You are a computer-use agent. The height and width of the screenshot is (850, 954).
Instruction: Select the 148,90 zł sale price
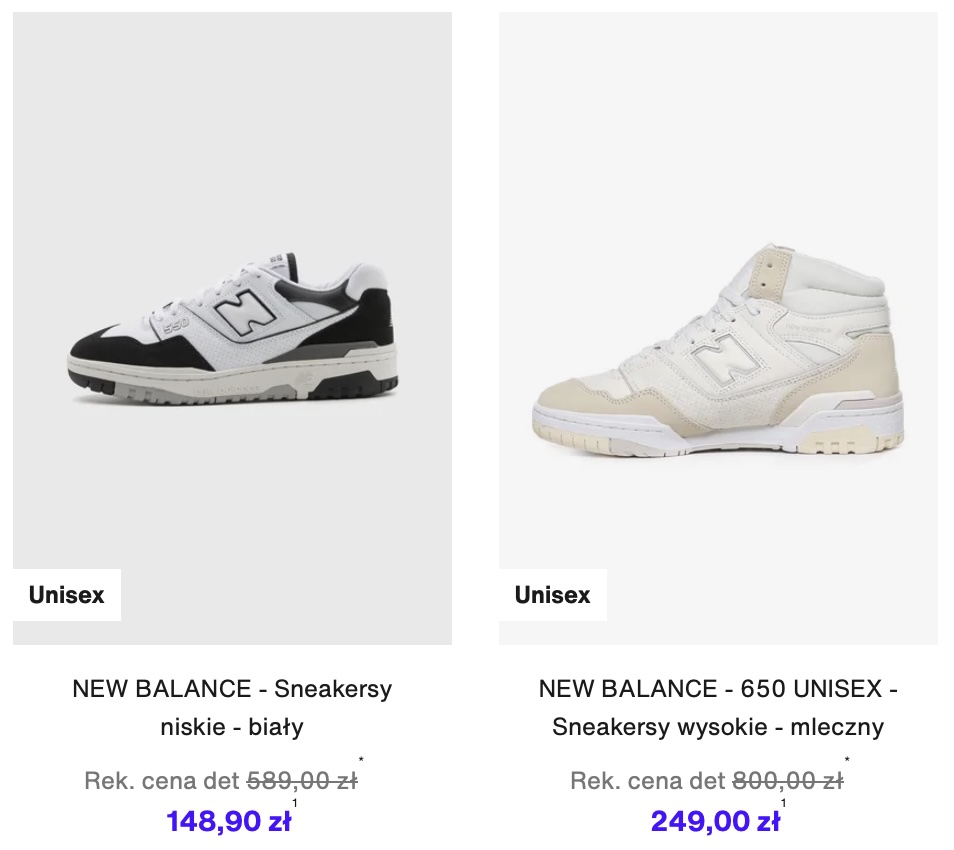[229, 821]
